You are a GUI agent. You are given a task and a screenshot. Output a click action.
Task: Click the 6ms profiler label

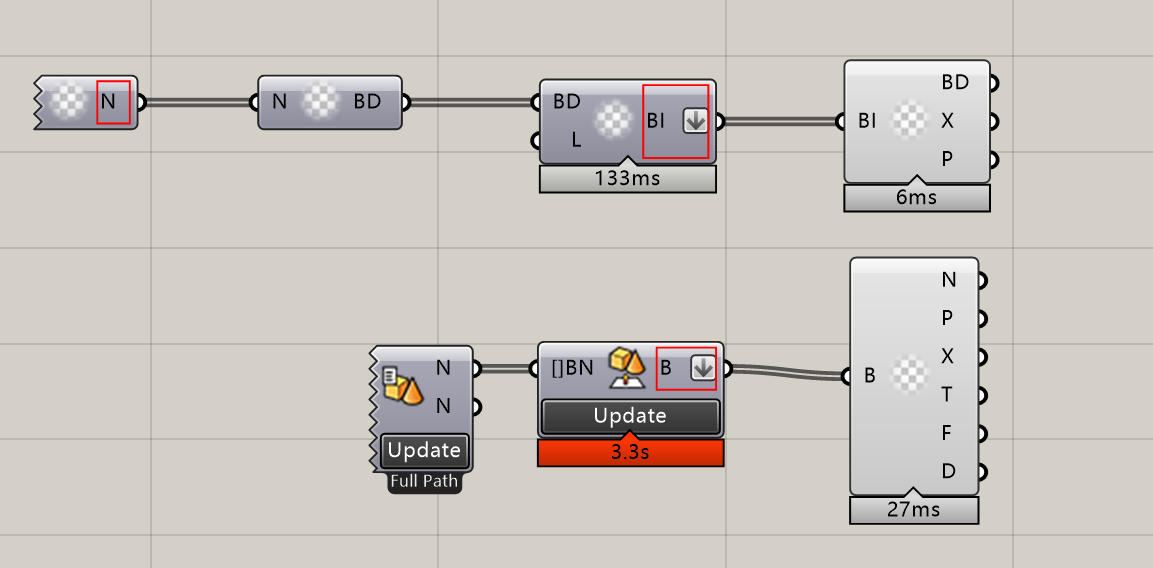tap(917, 198)
